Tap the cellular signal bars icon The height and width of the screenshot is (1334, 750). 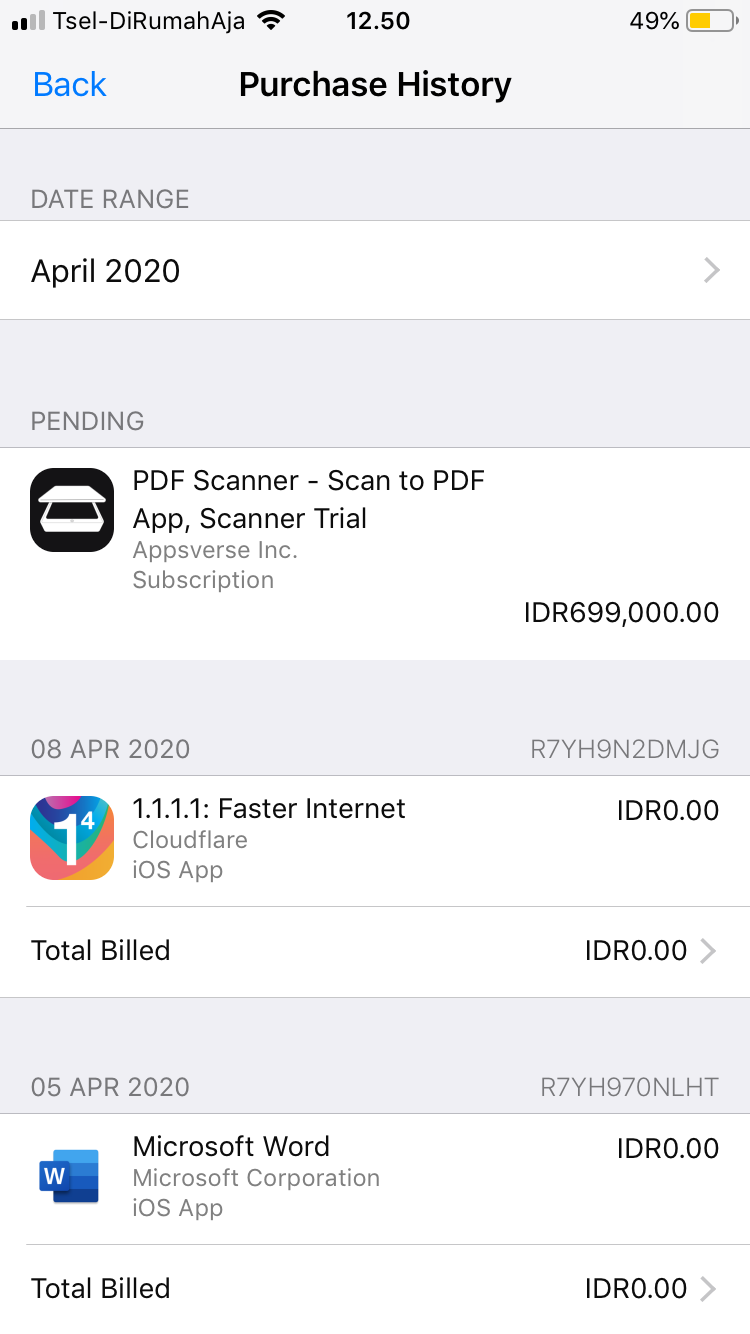point(28,21)
